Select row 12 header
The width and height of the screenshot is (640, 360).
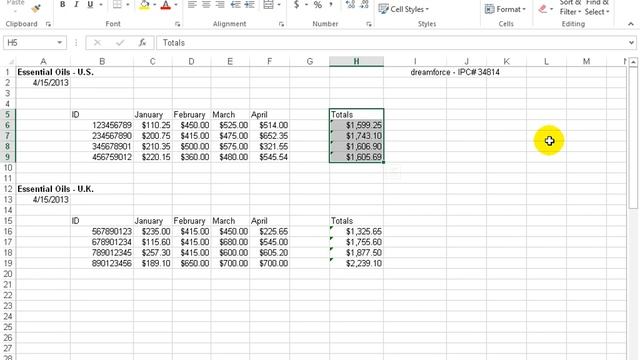pyautogui.click(x=8, y=189)
